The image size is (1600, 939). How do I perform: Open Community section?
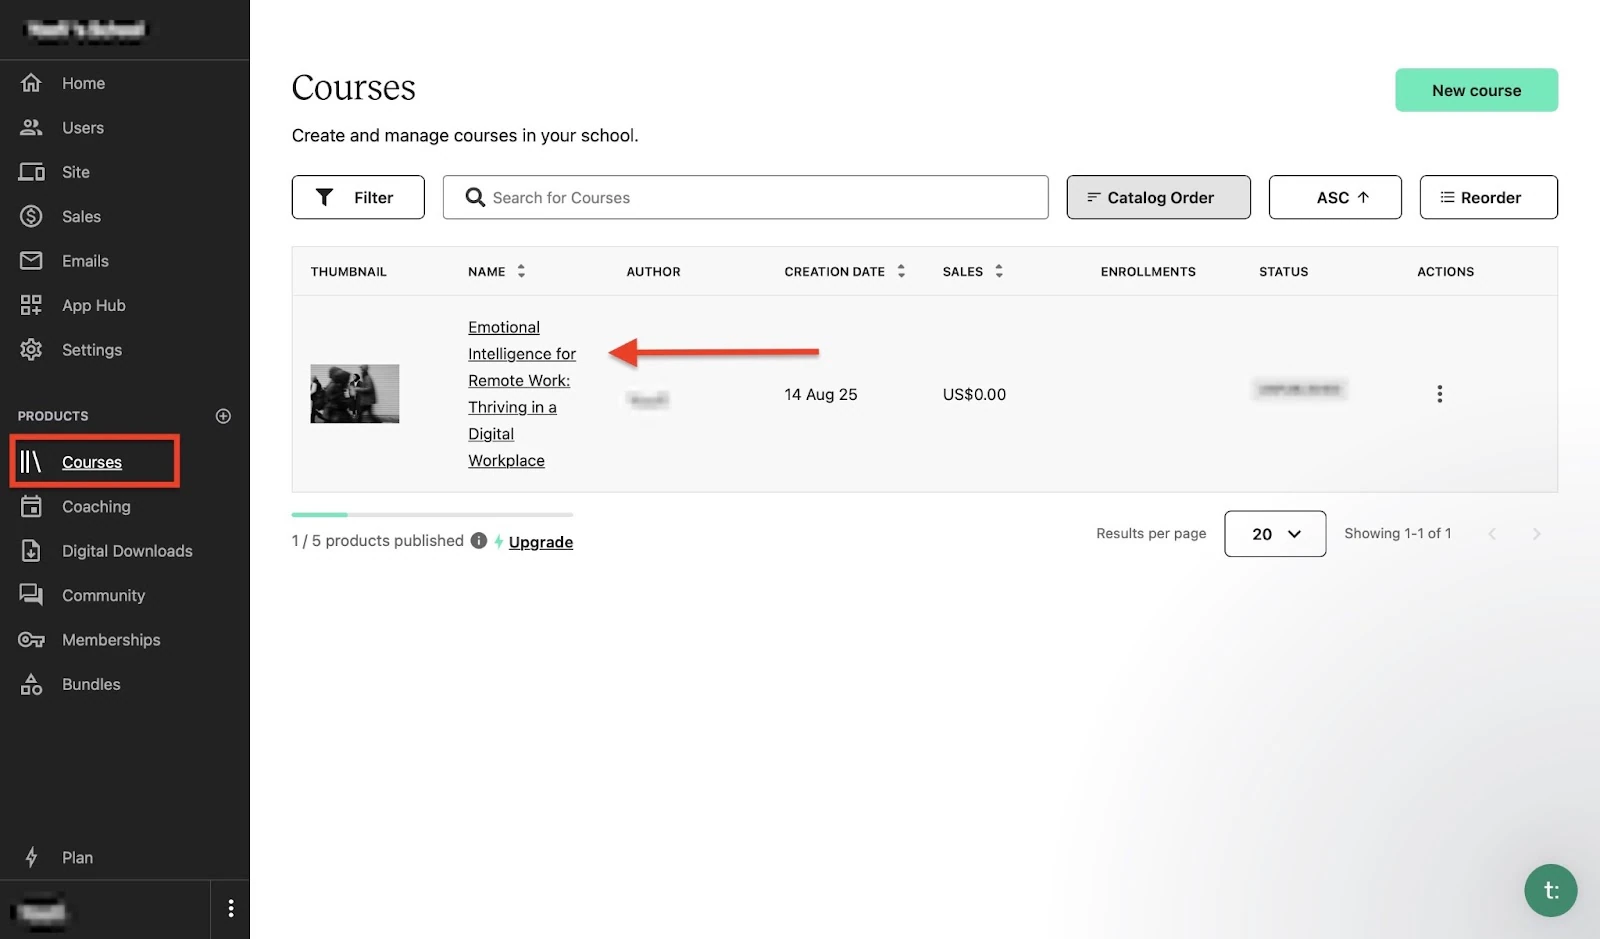click(103, 595)
